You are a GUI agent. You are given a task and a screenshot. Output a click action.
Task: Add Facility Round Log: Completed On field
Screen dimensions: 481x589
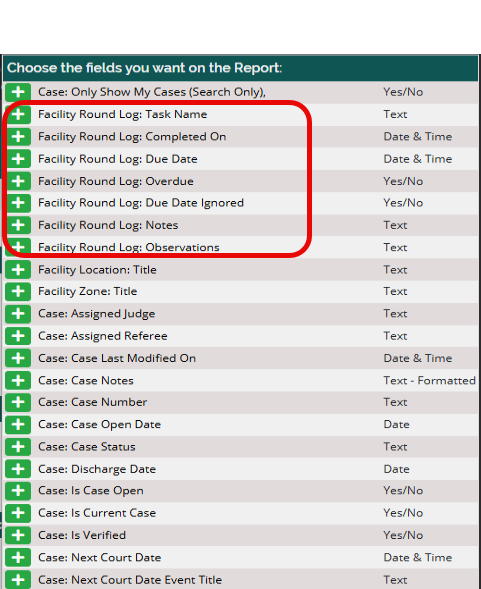tap(18, 136)
